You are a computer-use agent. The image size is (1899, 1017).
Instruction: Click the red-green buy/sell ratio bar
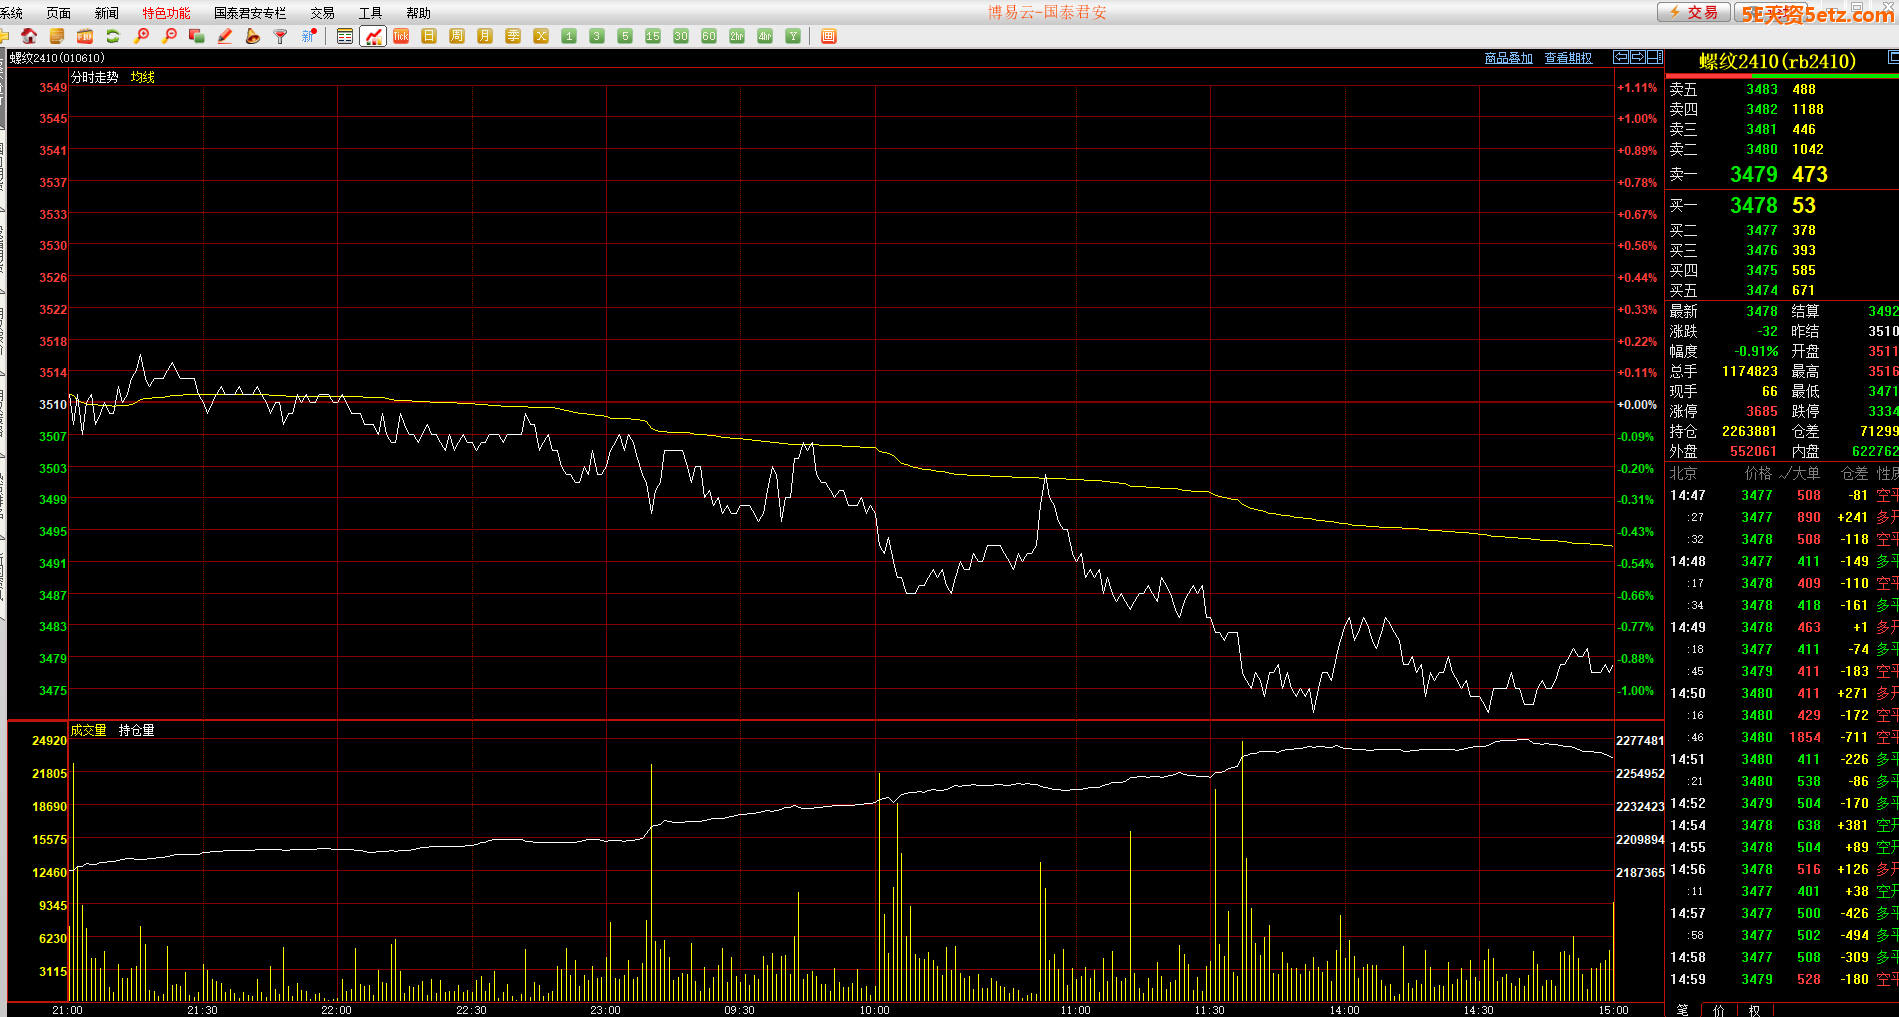[x=1781, y=75]
